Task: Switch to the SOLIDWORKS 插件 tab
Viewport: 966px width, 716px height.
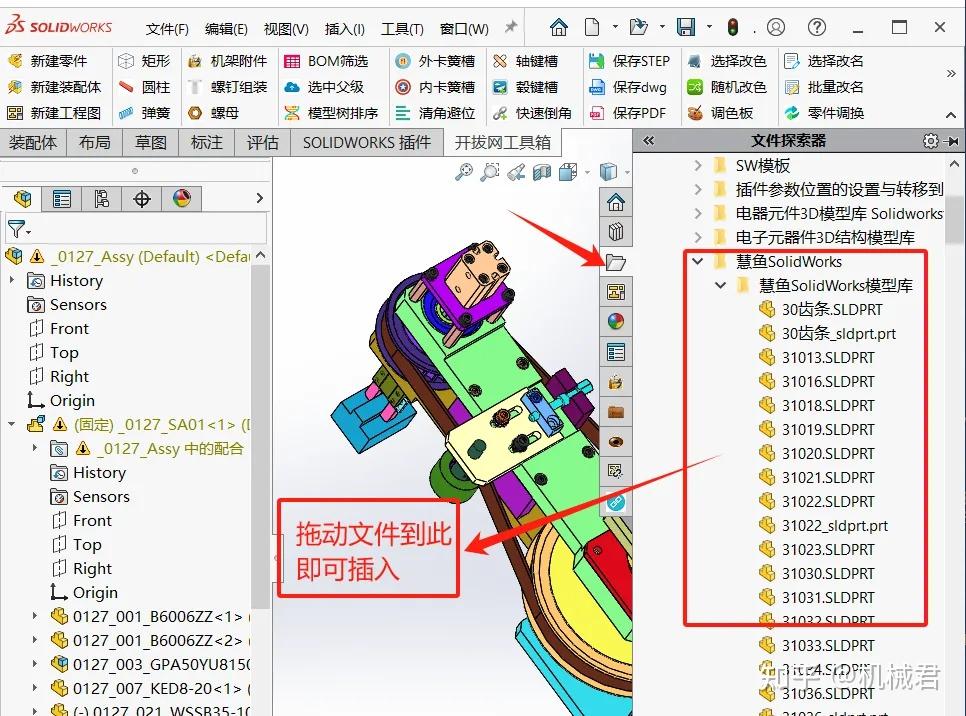Action: 367,142
